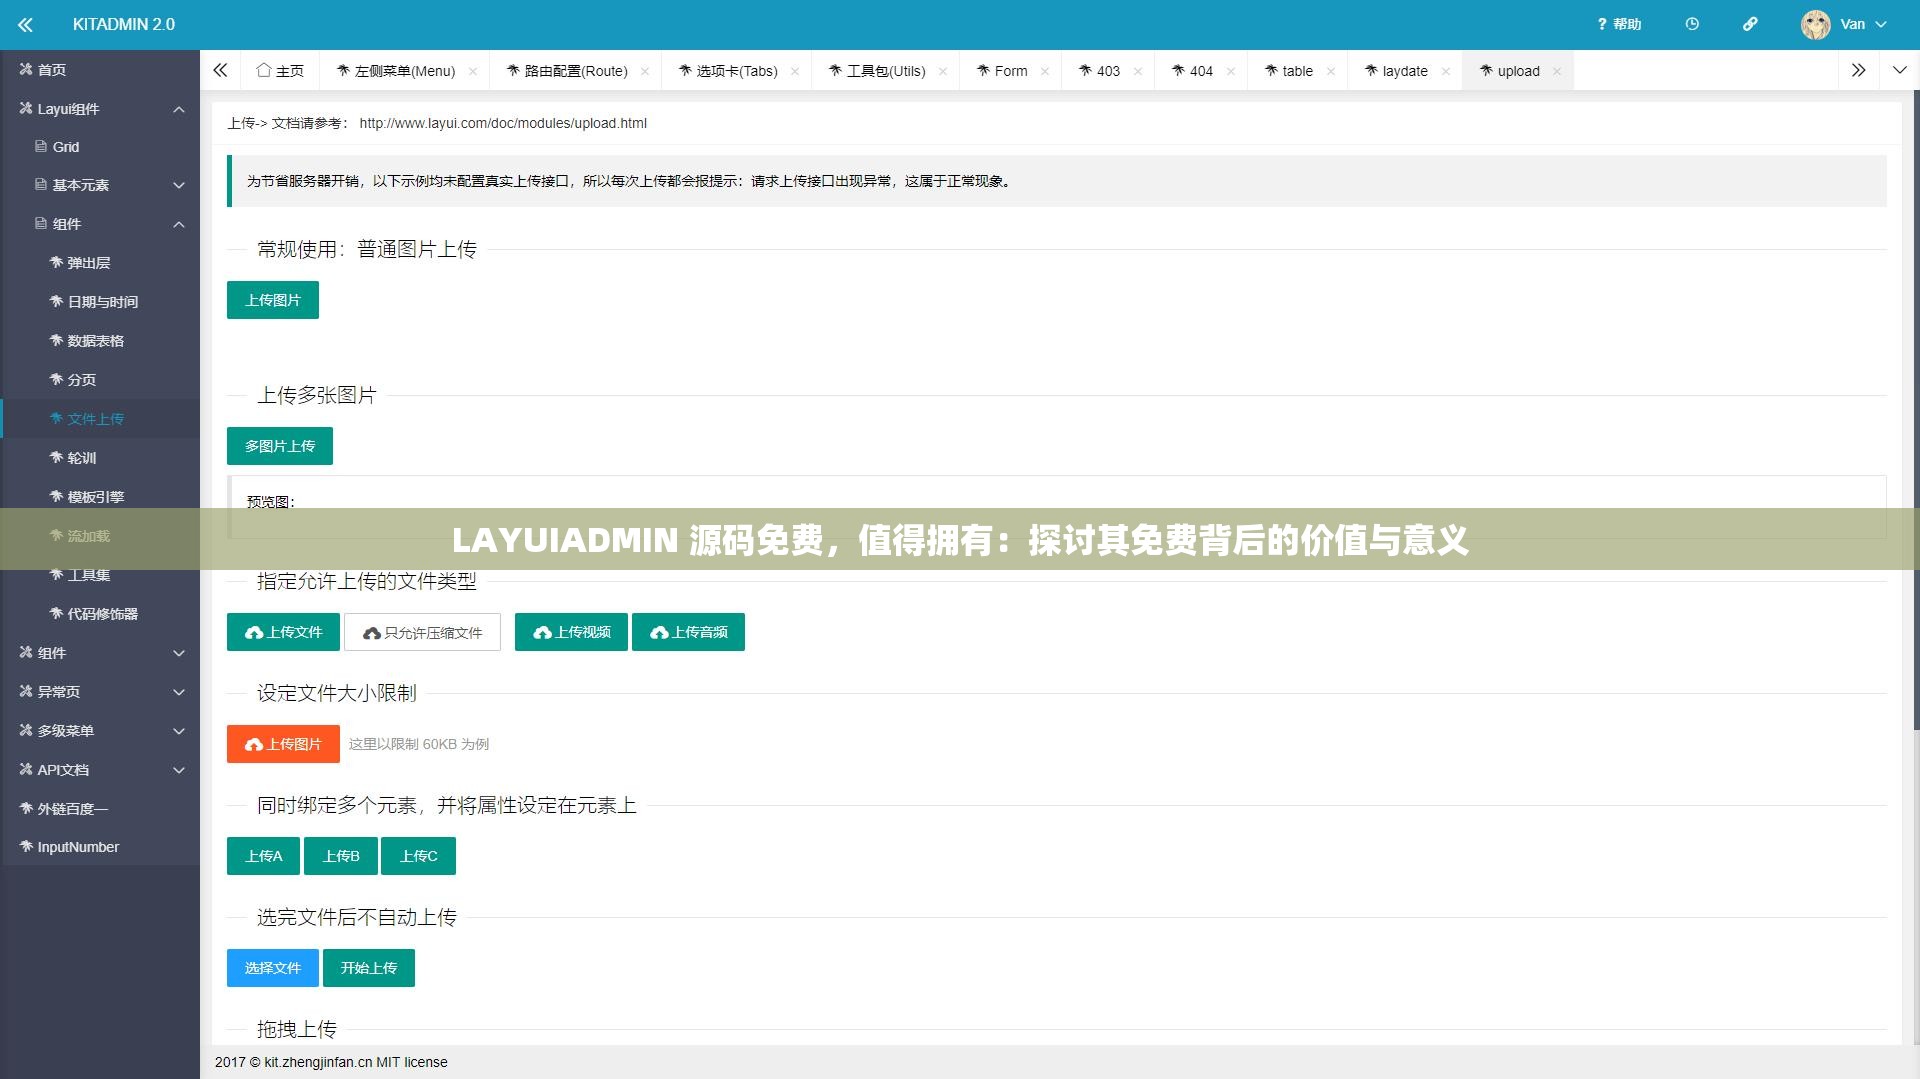Open Van user avatar
Screen dimensions: 1920x1079
click(1815, 24)
